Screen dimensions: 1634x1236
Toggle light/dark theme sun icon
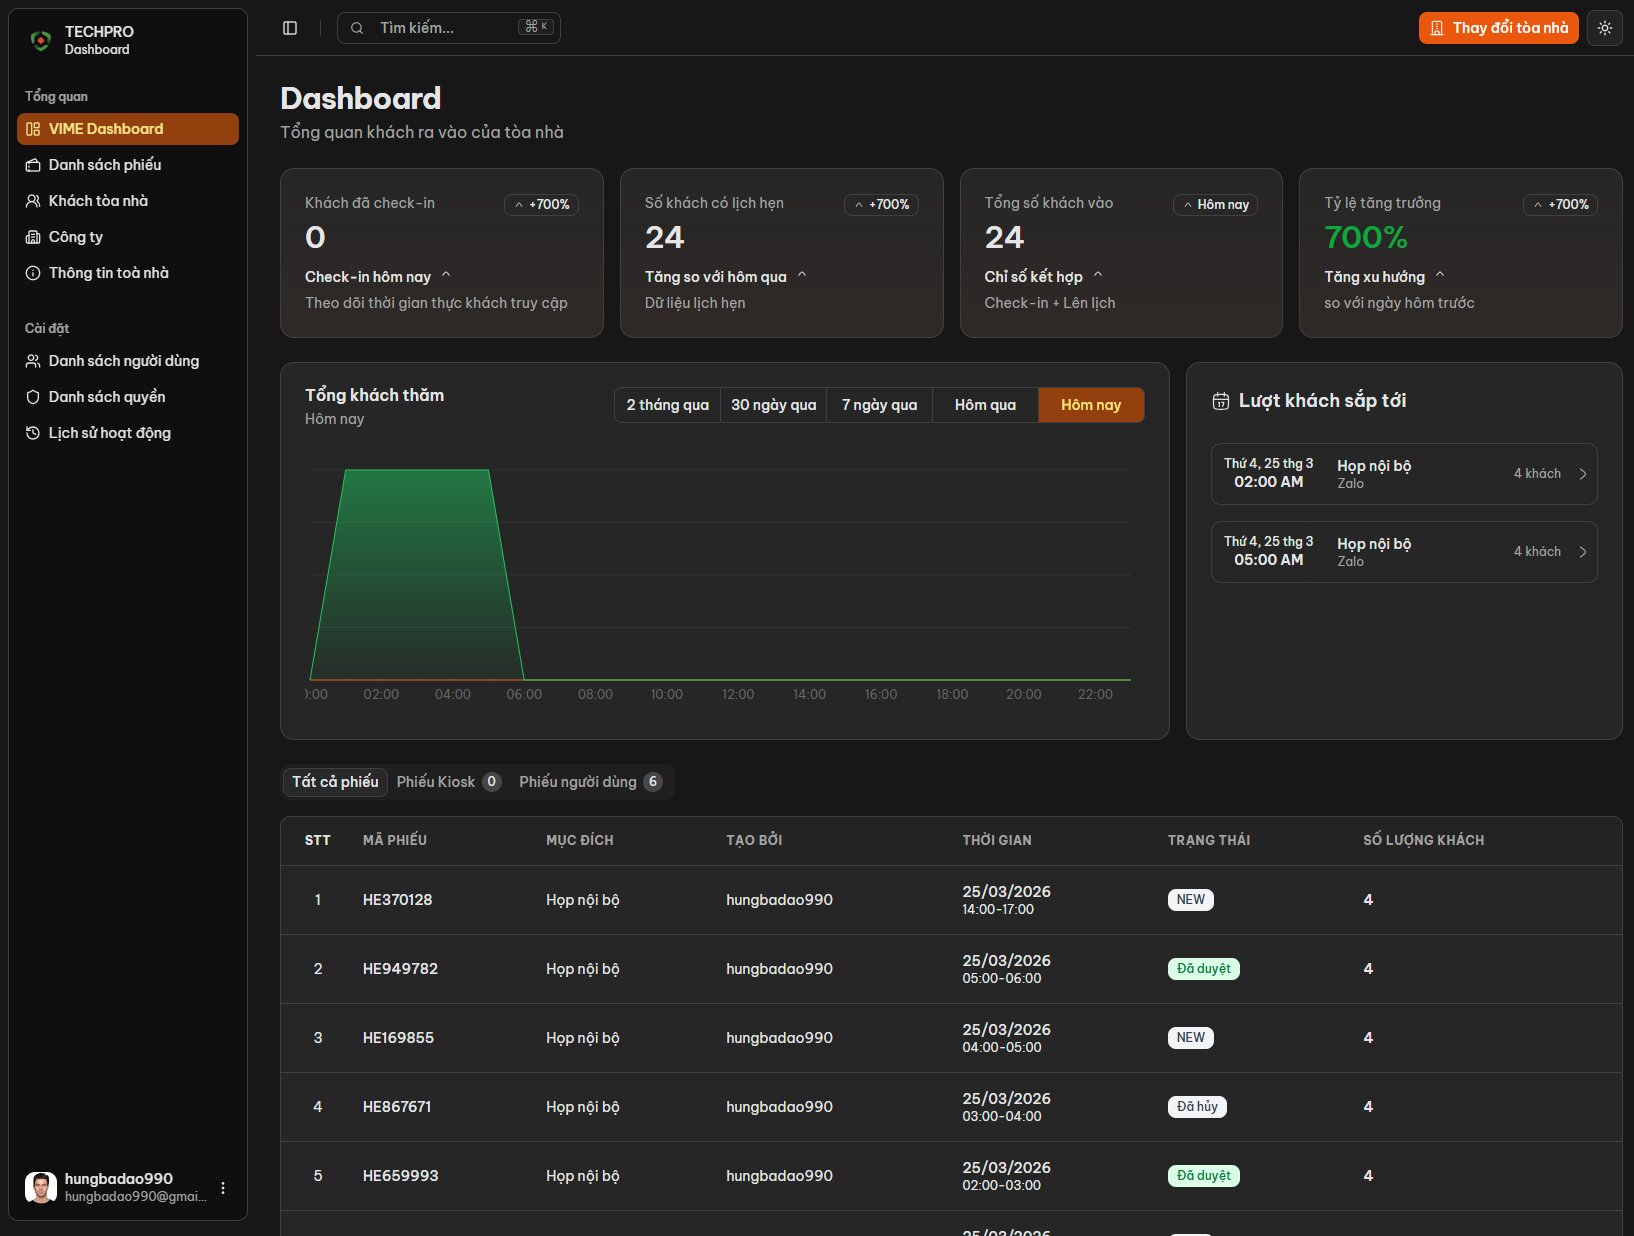(1604, 28)
